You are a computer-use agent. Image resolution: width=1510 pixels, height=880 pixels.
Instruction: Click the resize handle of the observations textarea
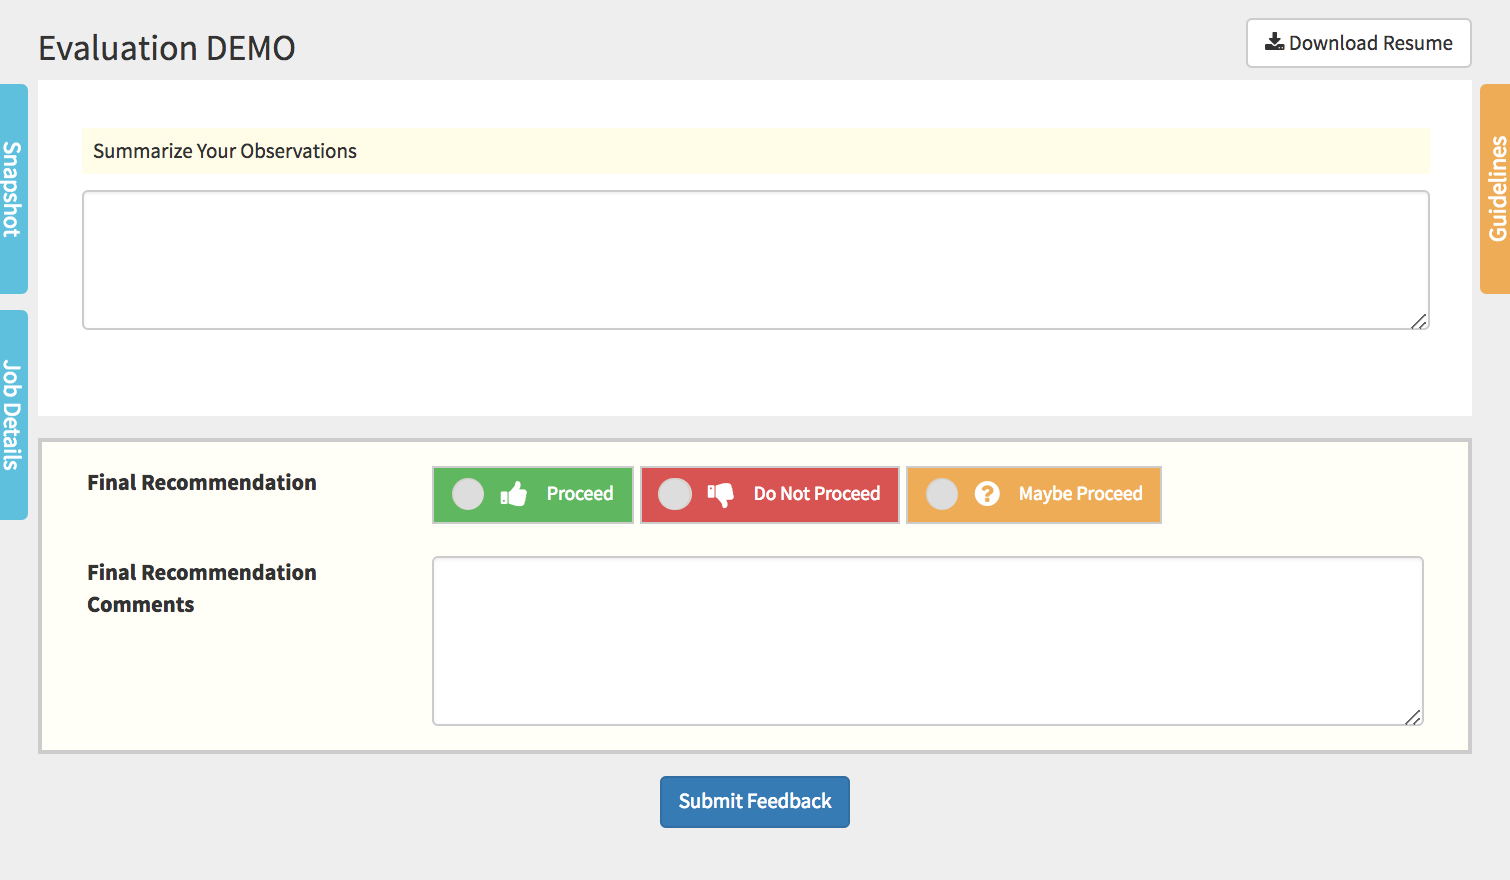1418,321
